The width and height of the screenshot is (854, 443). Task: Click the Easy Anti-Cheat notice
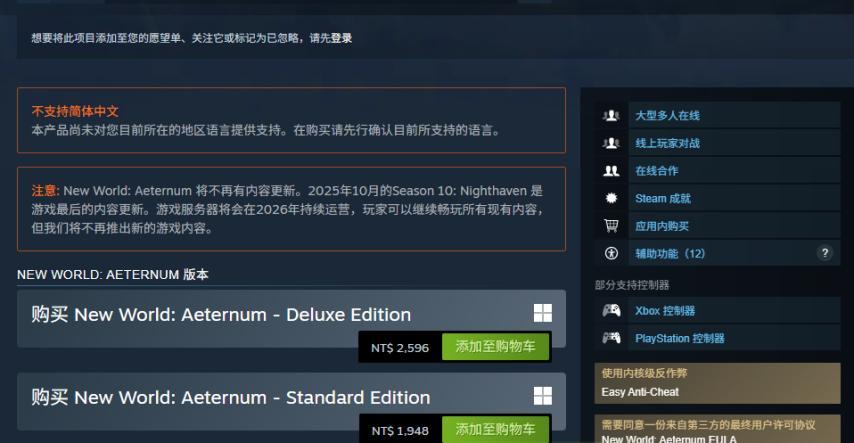pyautogui.click(x=717, y=384)
